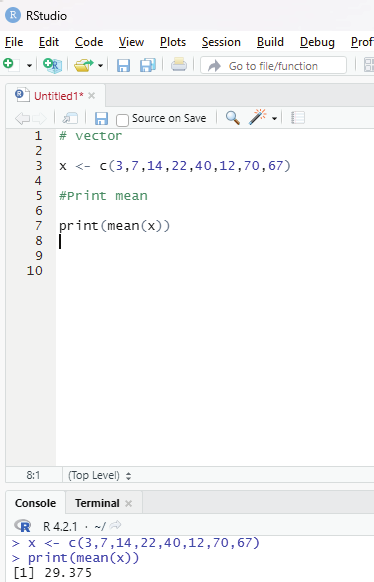This screenshot has height=582, width=374.
Task: Click line number 10 in gutter
Action: coord(35,271)
